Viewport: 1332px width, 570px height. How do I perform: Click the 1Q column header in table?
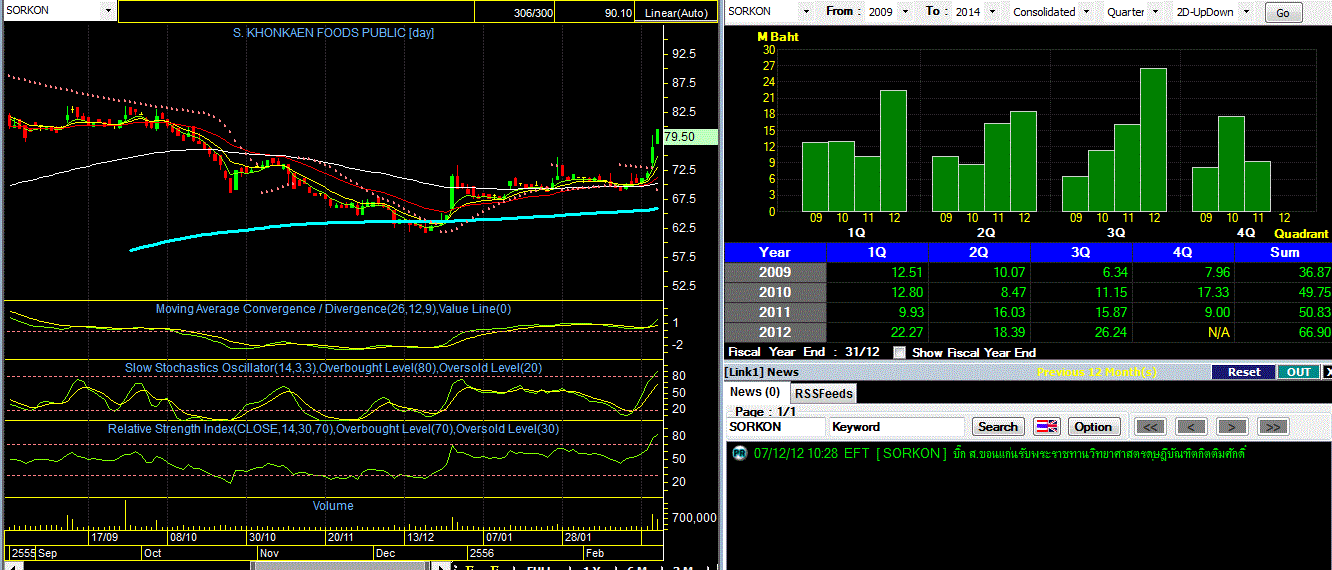pos(876,252)
